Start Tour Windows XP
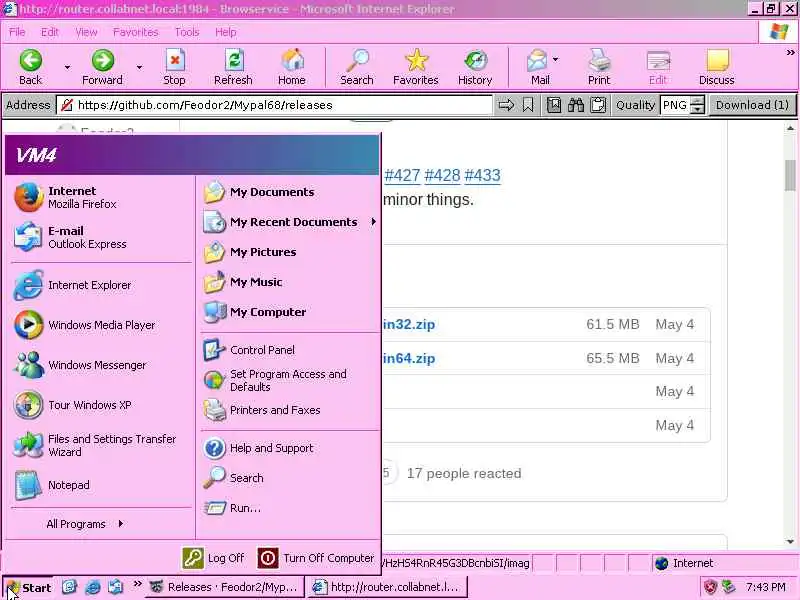The height and width of the screenshot is (600, 800). tap(101, 405)
